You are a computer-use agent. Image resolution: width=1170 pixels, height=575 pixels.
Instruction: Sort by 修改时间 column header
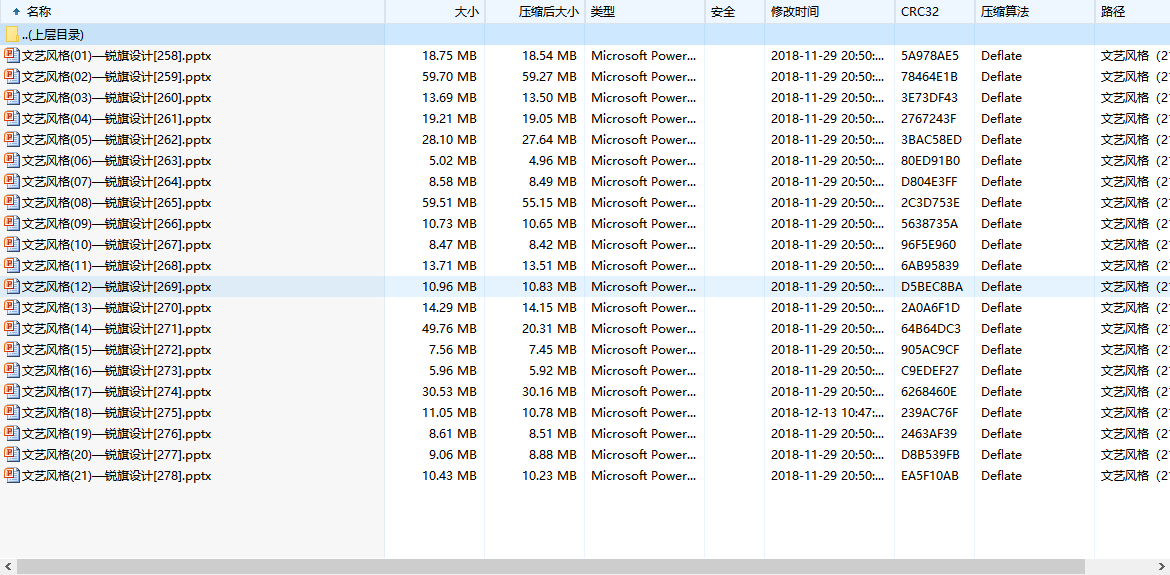830,11
